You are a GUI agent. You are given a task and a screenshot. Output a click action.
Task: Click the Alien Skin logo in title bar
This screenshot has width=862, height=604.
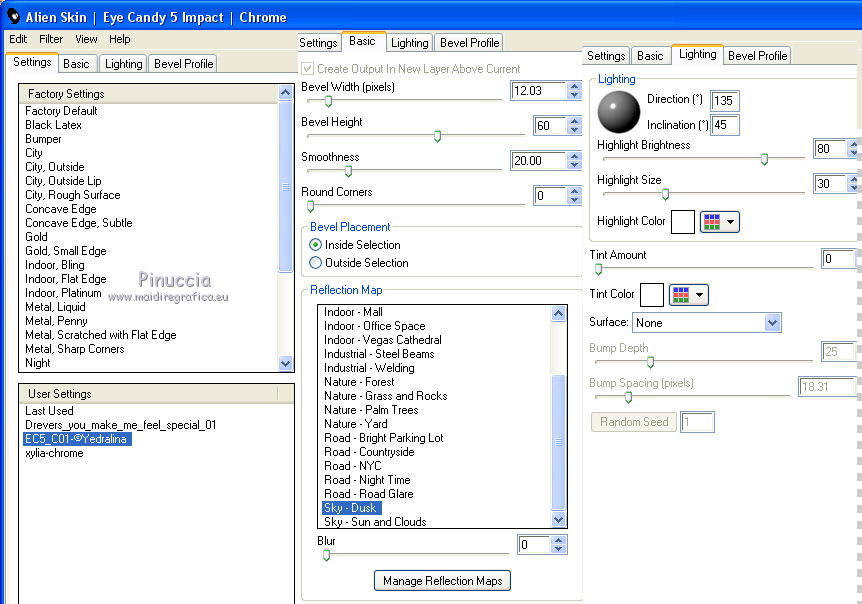(13, 16)
